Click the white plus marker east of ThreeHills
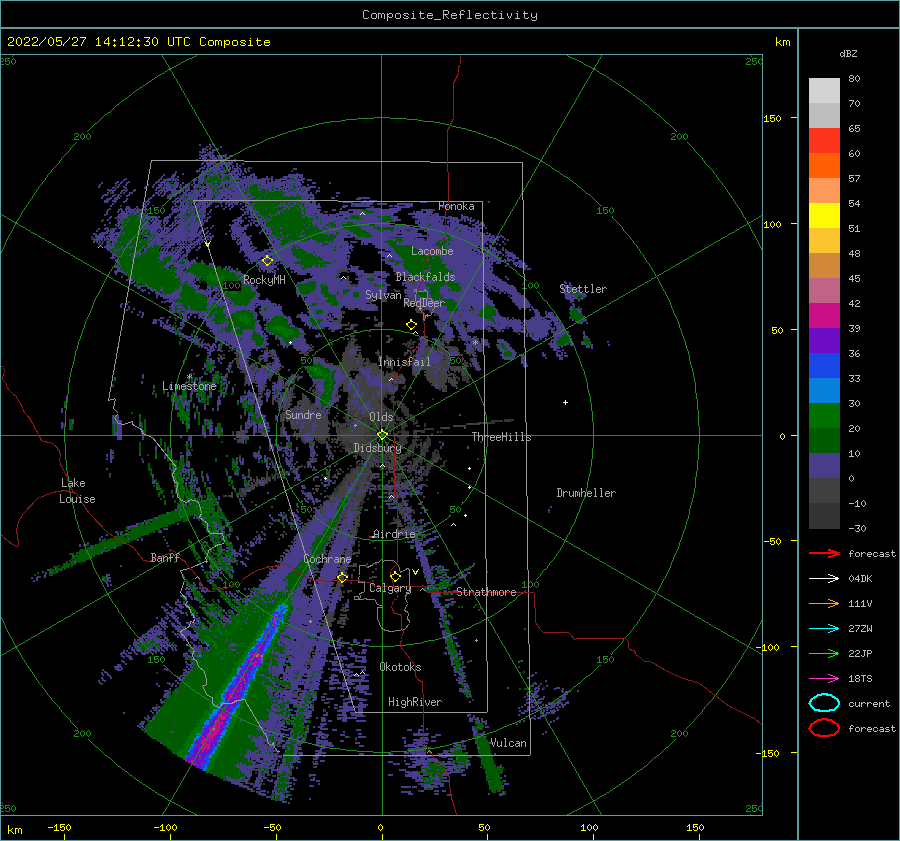Viewport: 900px width, 841px height. (x=565, y=402)
